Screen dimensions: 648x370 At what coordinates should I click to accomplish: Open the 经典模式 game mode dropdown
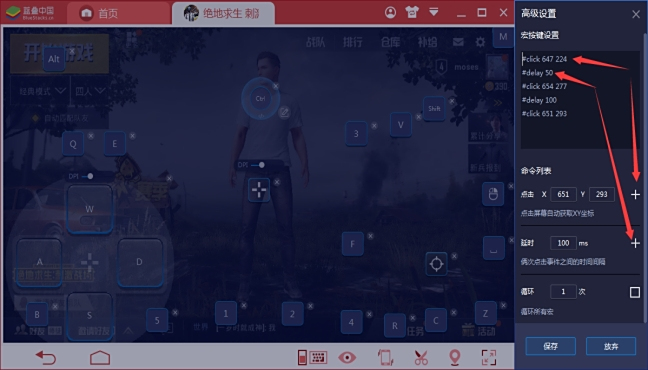pyautogui.click(x=42, y=91)
